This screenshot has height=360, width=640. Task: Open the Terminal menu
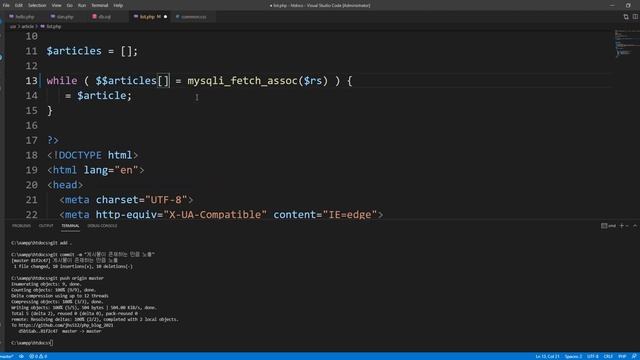(x=100, y=5)
